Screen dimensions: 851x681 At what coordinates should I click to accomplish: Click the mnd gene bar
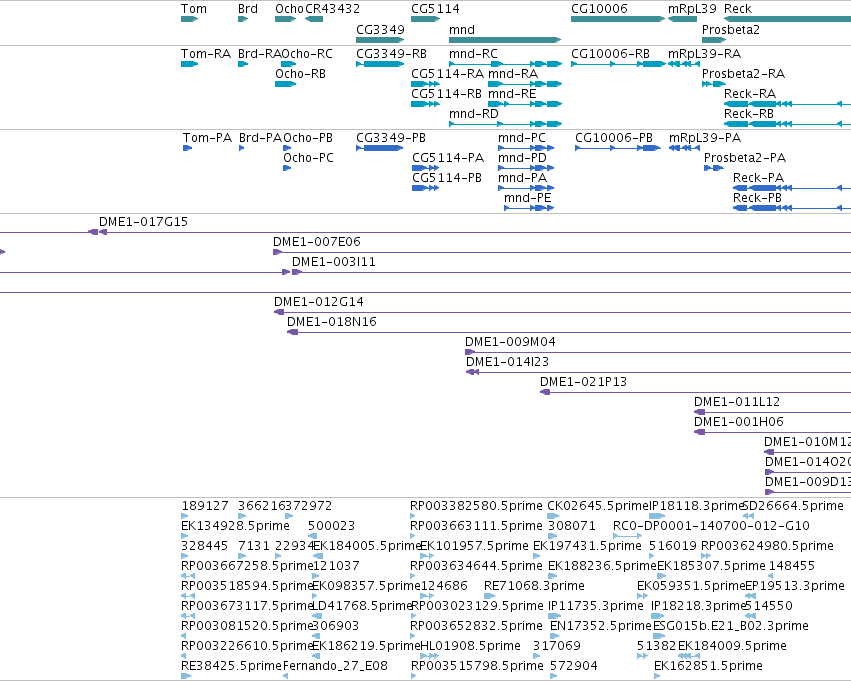click(505, 40)
